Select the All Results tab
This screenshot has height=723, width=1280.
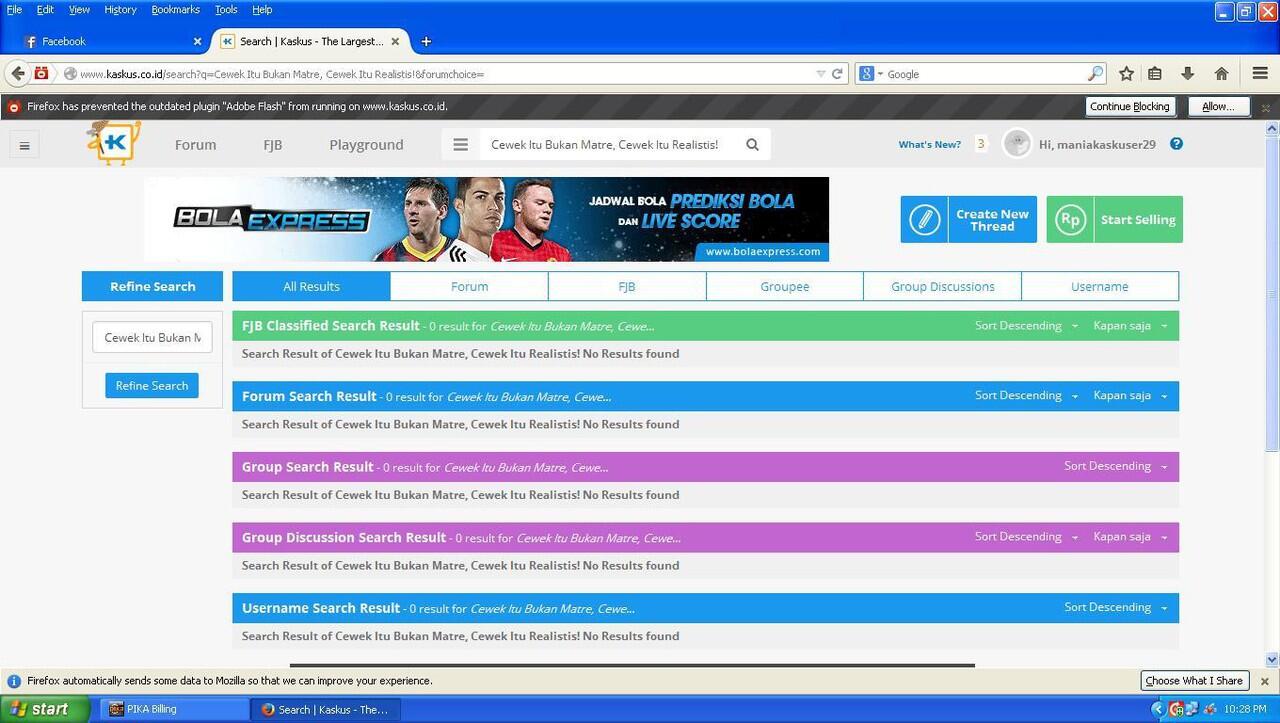click(x=311, y=286)
